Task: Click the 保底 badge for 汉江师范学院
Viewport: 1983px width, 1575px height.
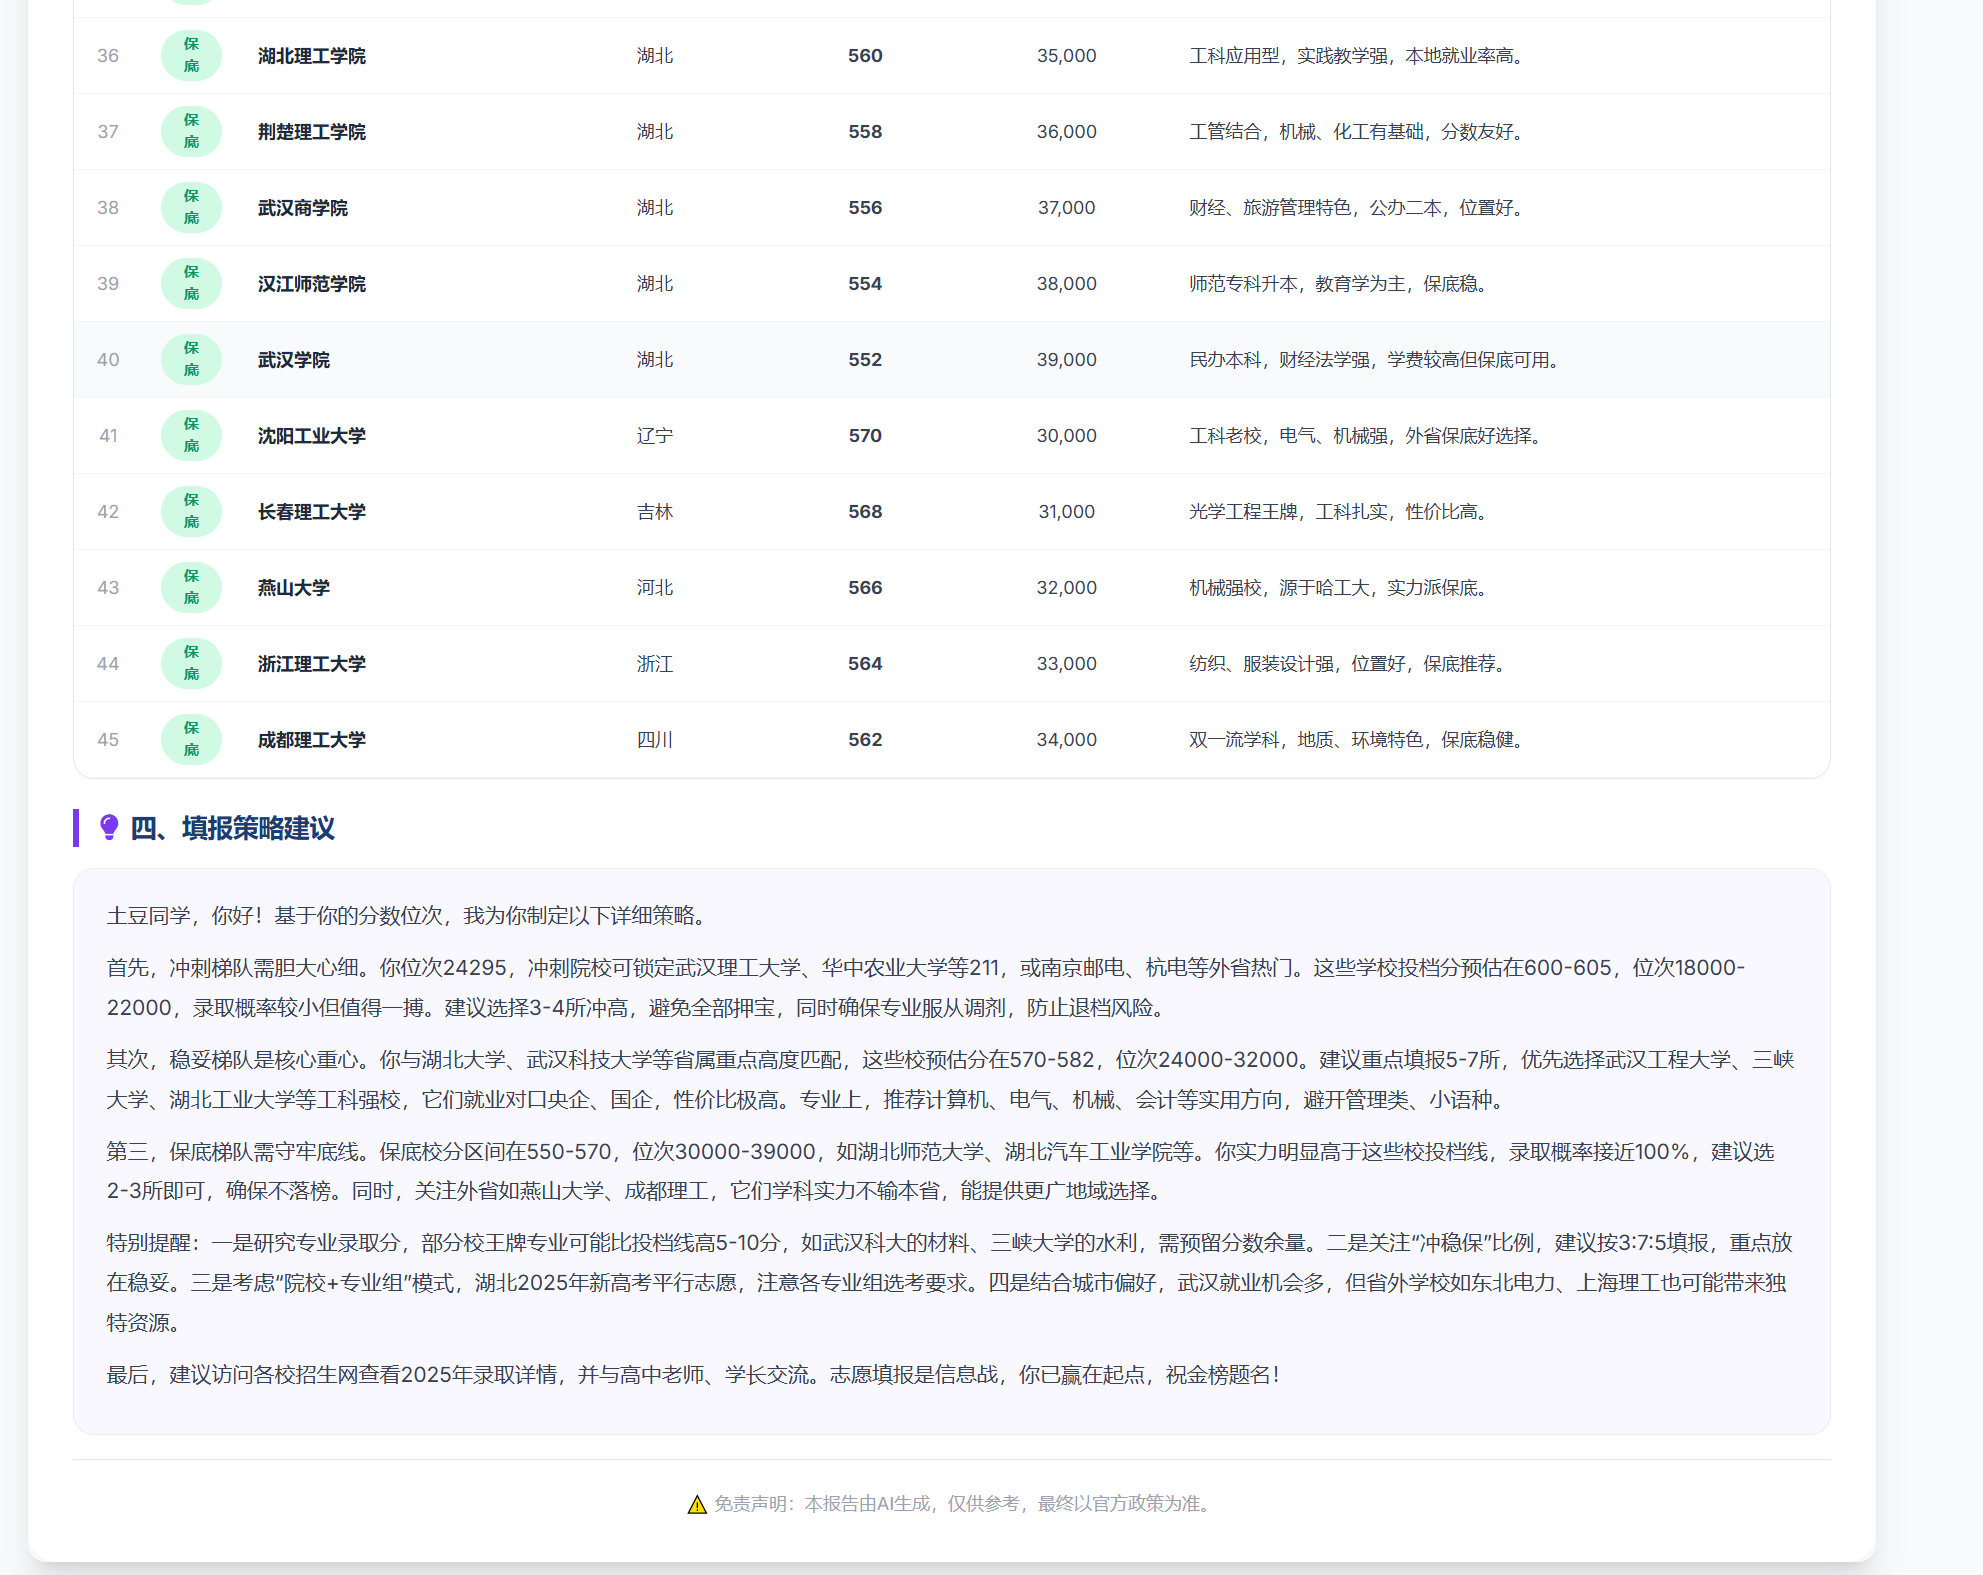Action: tap(191, 284)
